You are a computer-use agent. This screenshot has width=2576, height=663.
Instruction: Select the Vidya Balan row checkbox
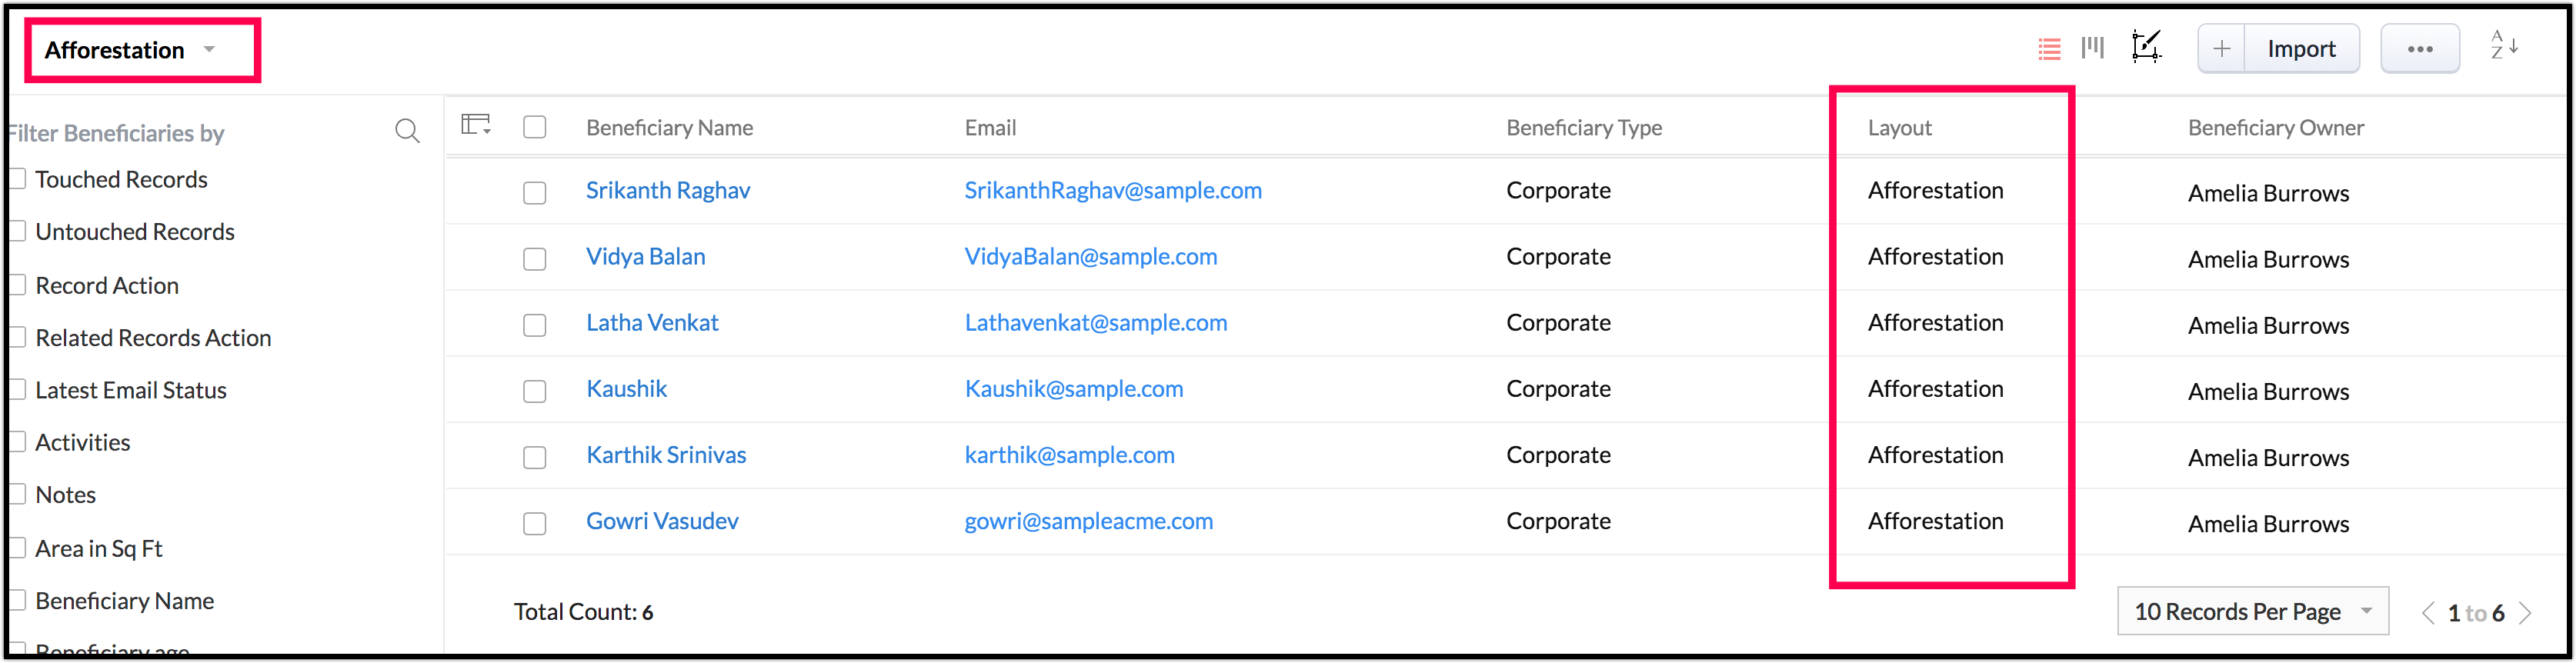pos(535,259)
